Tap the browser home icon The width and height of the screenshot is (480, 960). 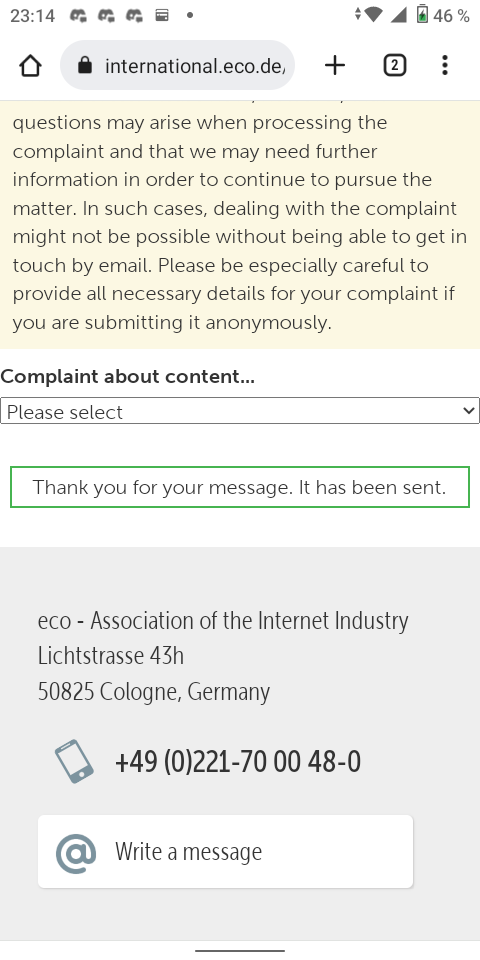[30, 66]
